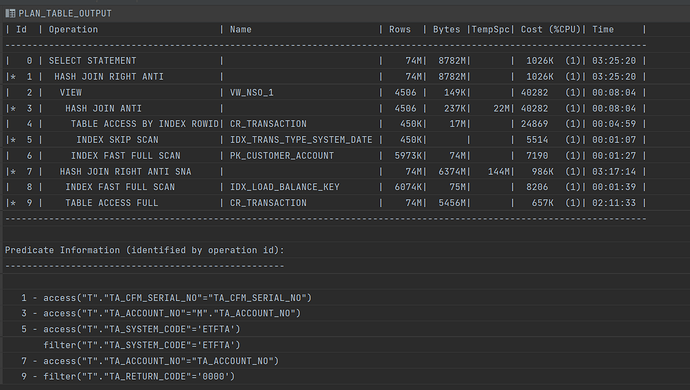
Task: Select predicate 5 access TA_SYSTEM_CODE='ETFTA' line
Action: (131, 329)
